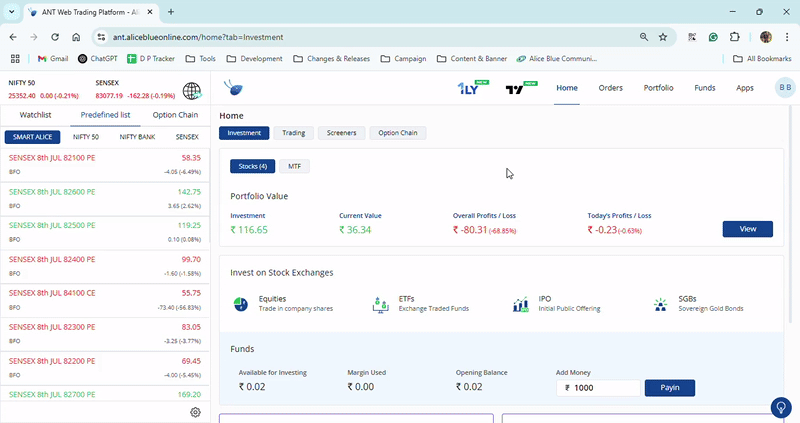Viewport: 800px width, 423px height.
Task: Select SENSEX 8th JUL 82300 PE row
Action: coord(105,334)
